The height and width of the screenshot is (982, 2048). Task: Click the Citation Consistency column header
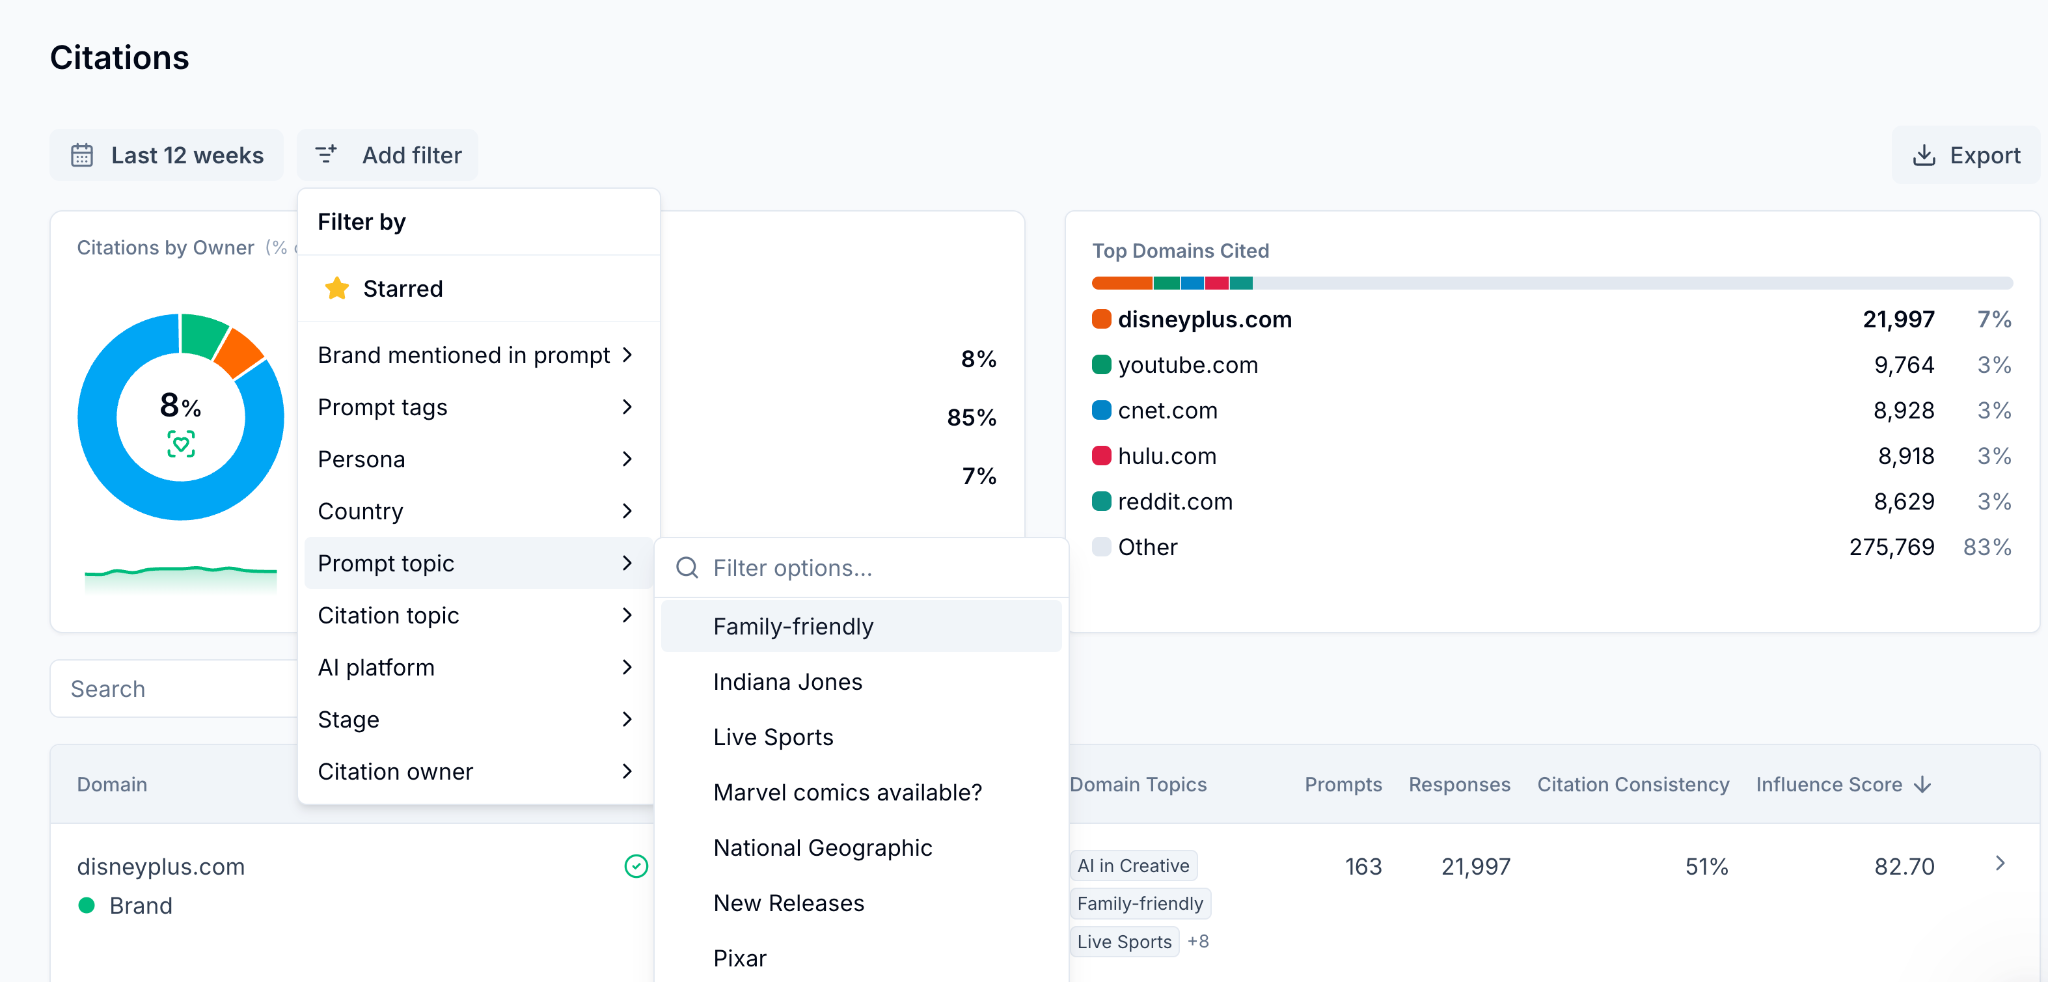[1633, 785]
